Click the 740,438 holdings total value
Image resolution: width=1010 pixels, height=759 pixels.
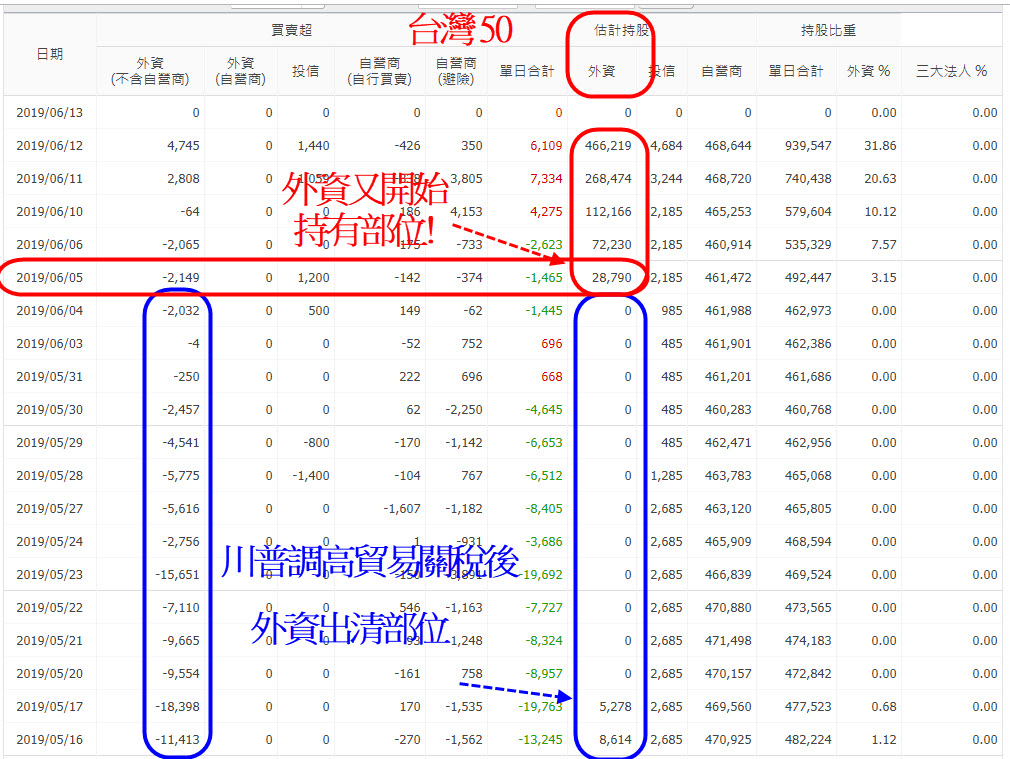[x=808, y=178]
